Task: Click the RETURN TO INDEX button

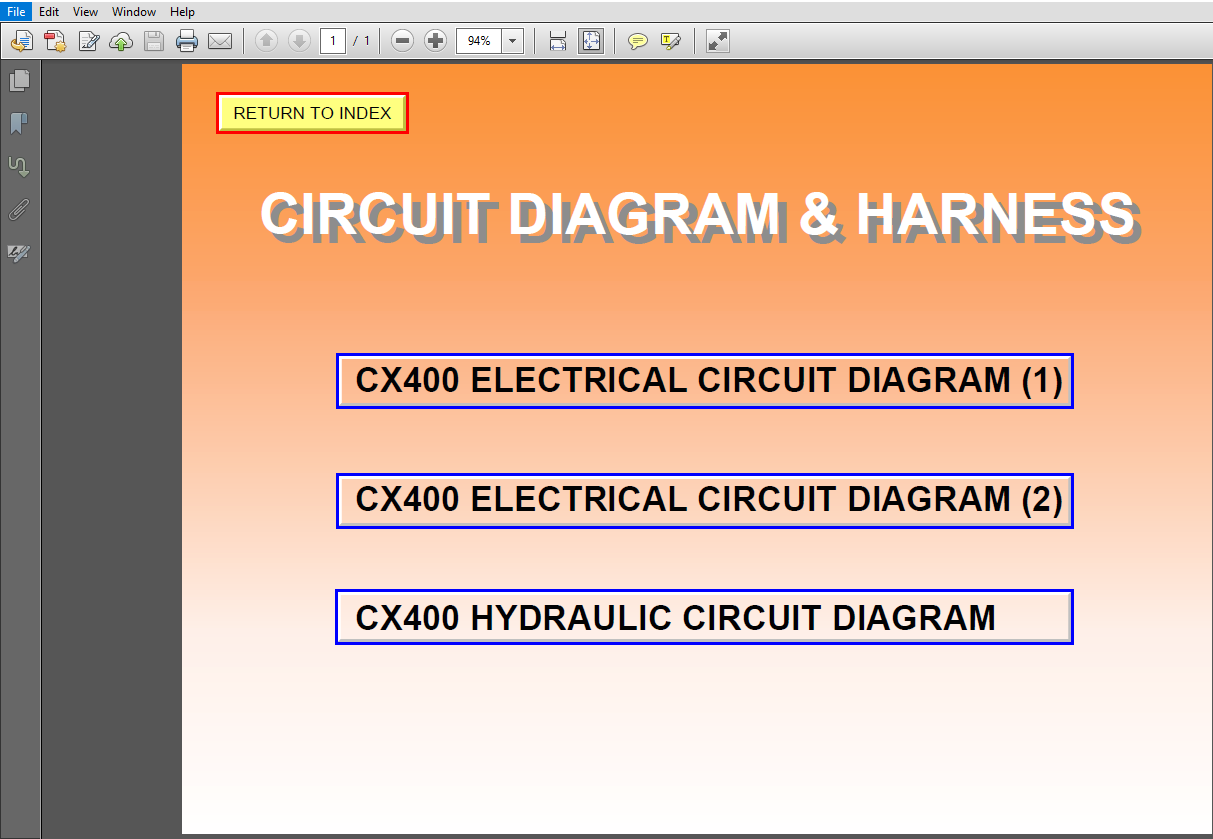Action: [312, 113]
